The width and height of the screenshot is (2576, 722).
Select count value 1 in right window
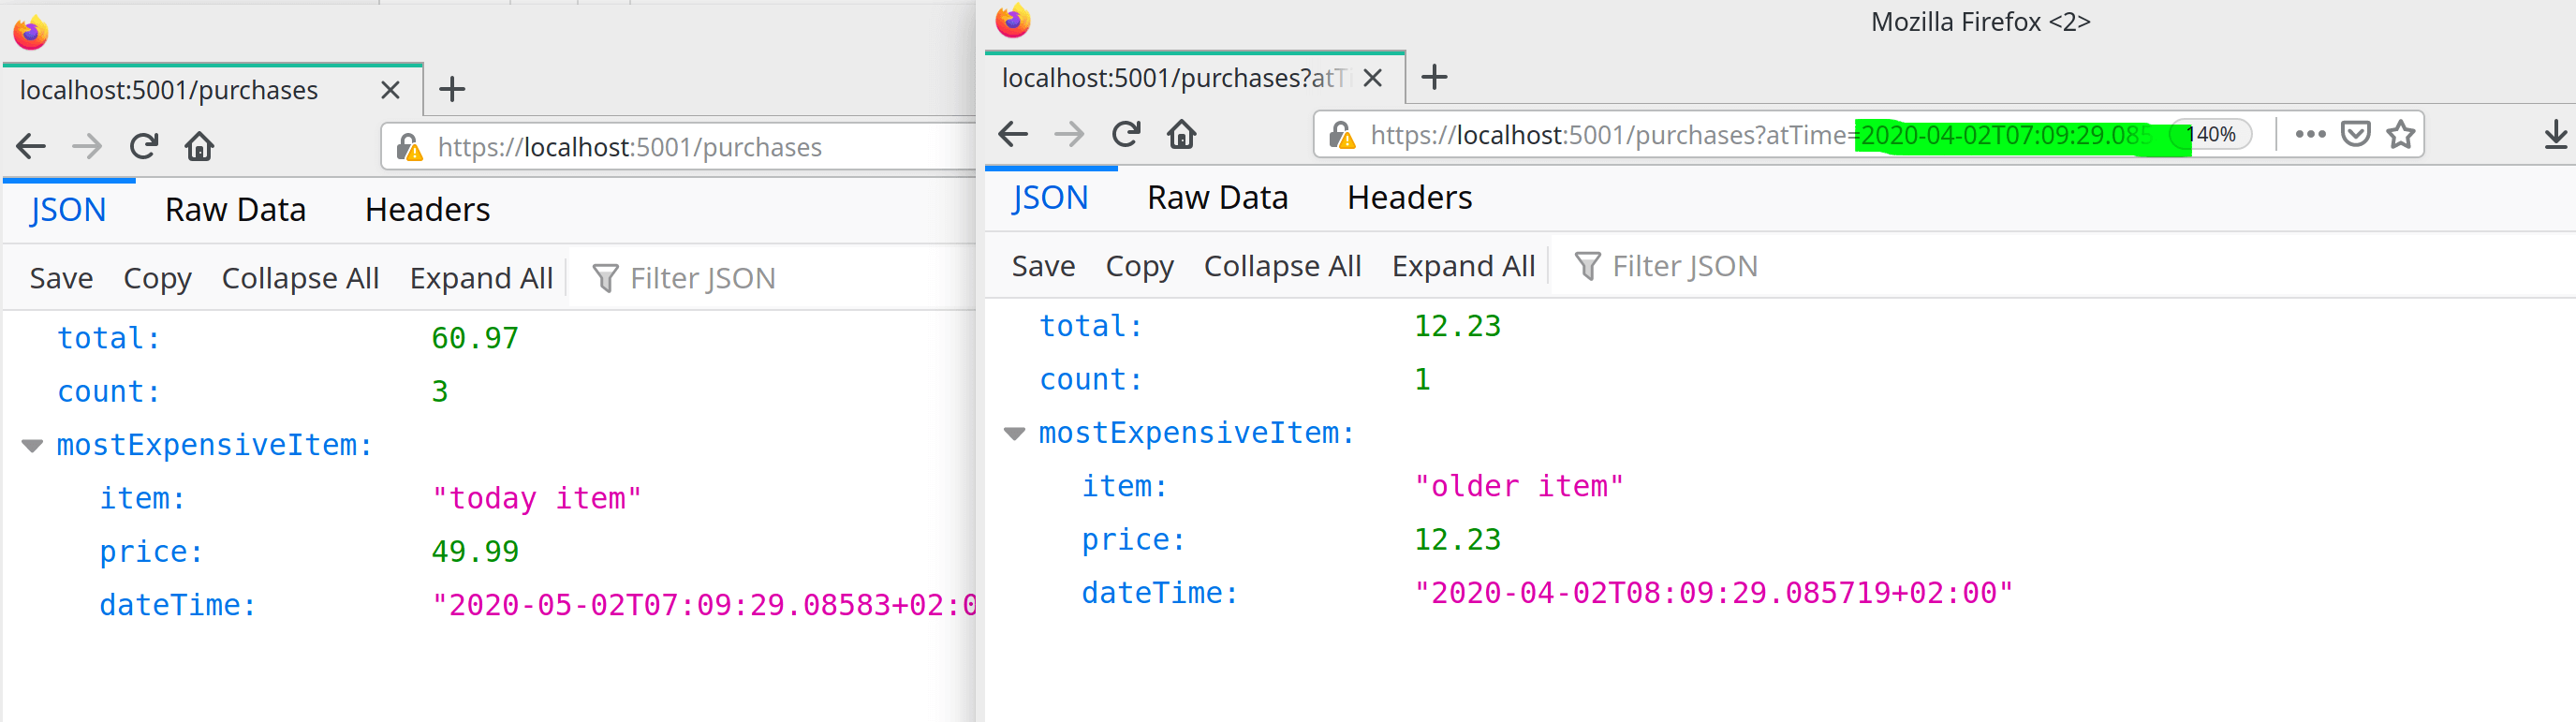[1421, 380]
